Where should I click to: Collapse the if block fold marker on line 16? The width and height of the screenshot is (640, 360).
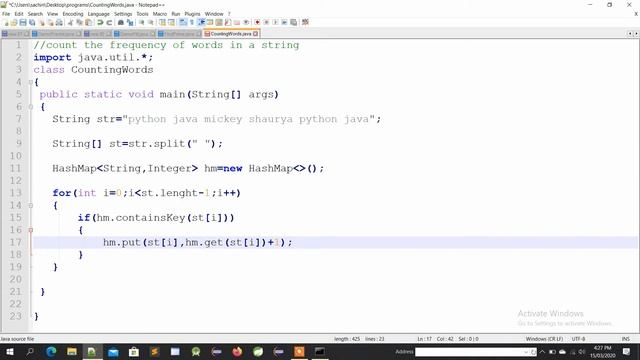click(31, 230)
